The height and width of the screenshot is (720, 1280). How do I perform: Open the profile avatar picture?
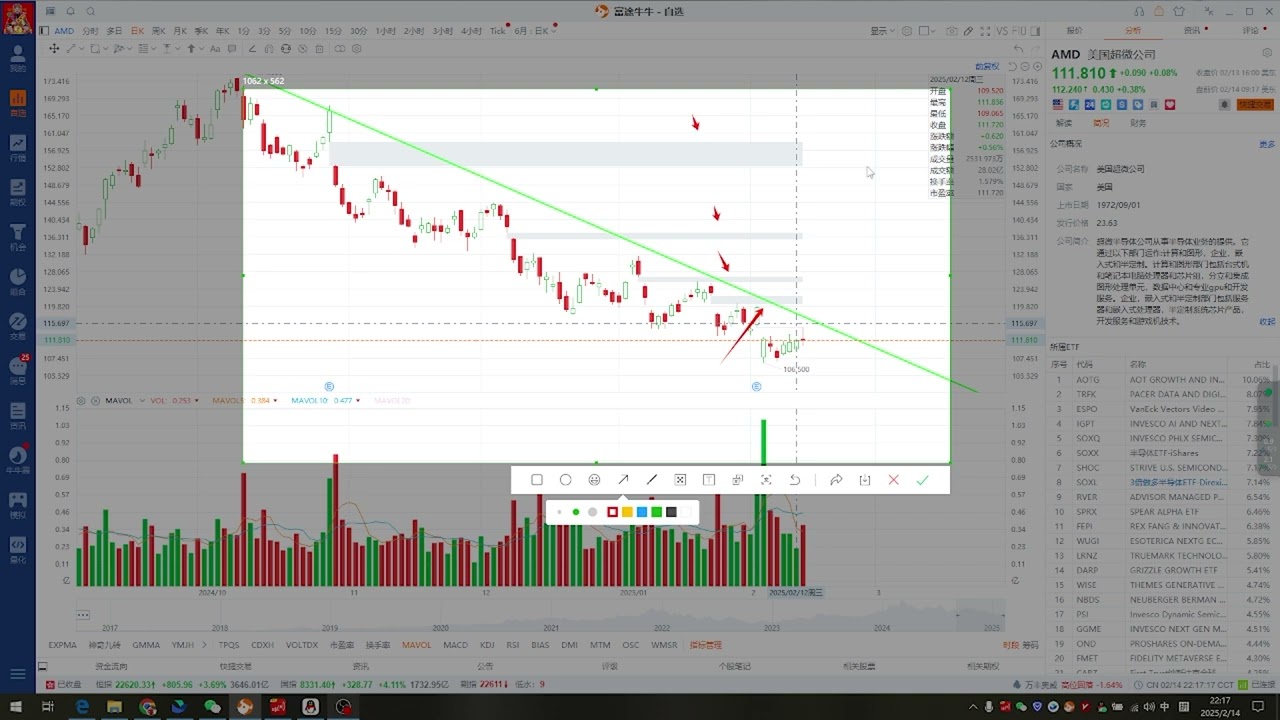click(18, 18)
